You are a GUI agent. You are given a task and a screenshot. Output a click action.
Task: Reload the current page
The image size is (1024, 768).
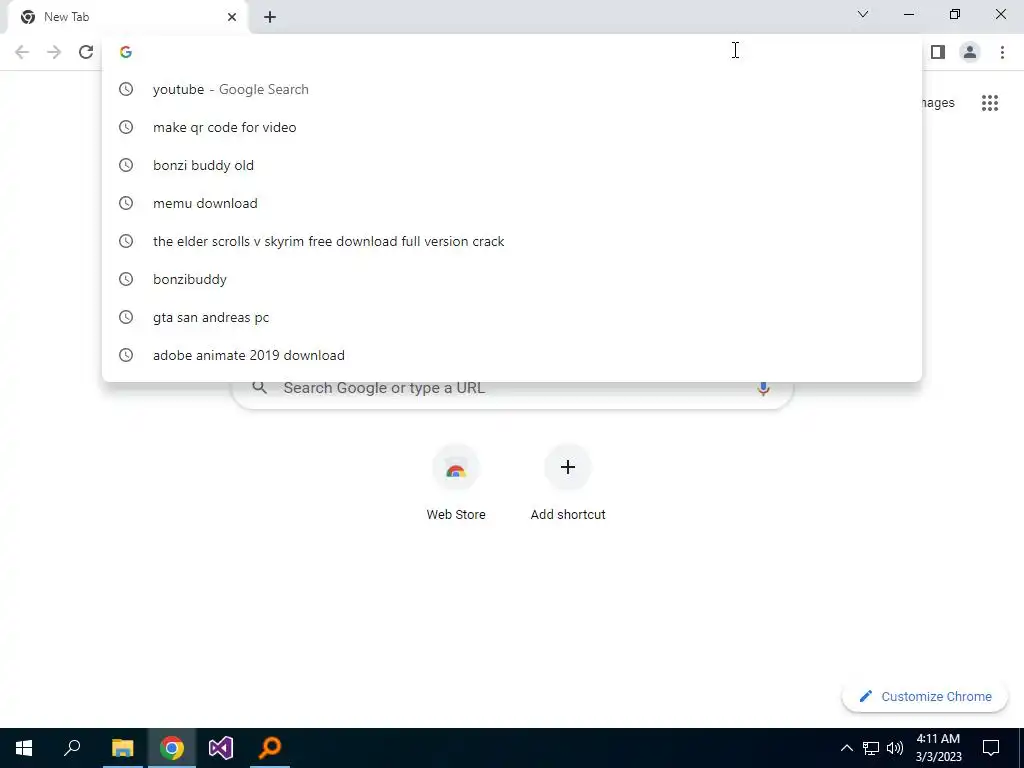click(x=86, y=52)
